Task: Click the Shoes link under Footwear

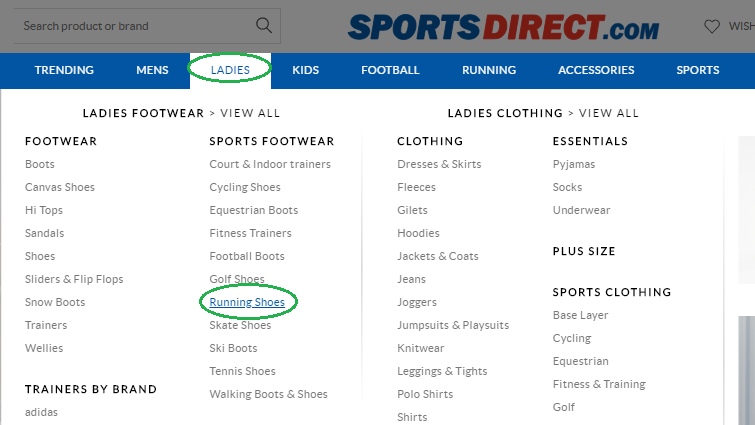Action: (x=40, y=256)
